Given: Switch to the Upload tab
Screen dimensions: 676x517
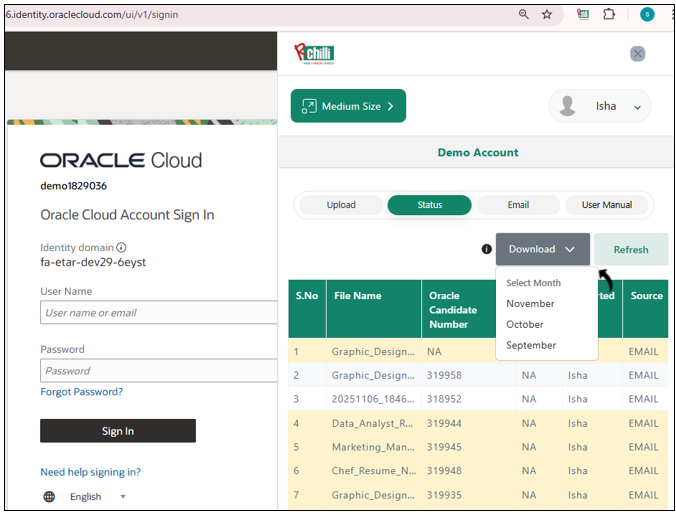Looking at the screenshot, I should click(341, 205).
